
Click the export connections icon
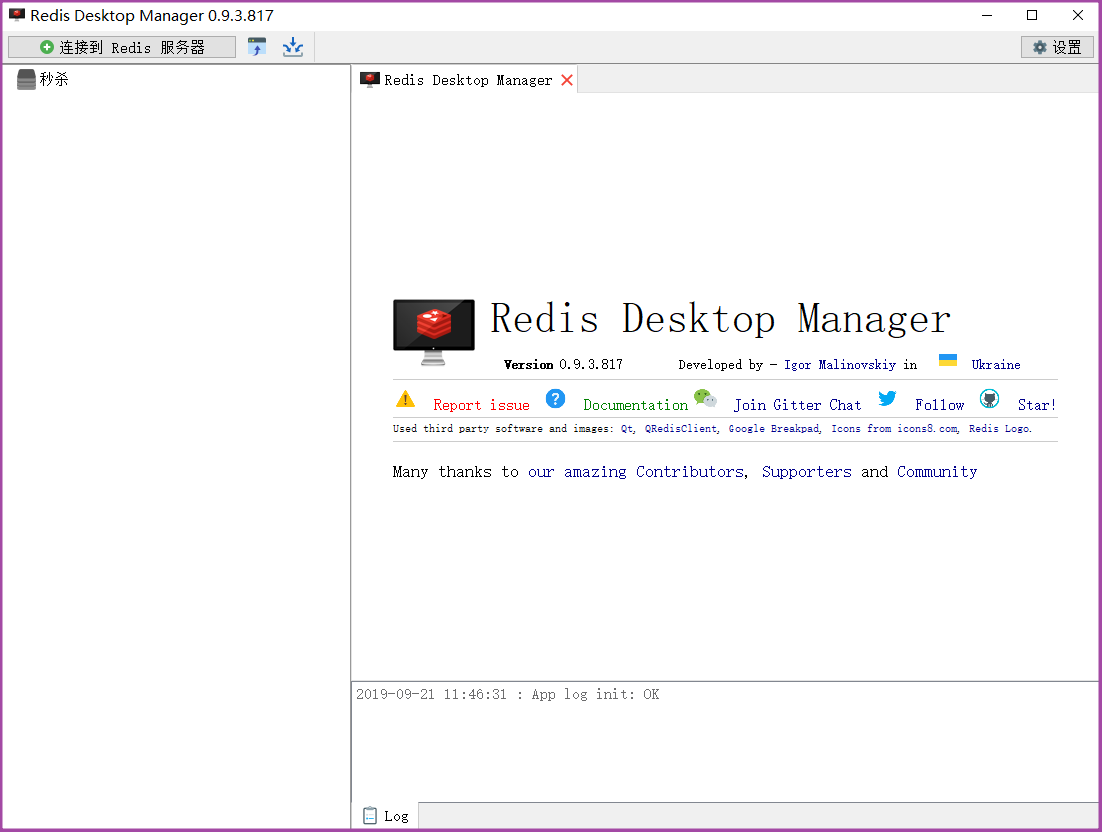click(x=292, y=47)
